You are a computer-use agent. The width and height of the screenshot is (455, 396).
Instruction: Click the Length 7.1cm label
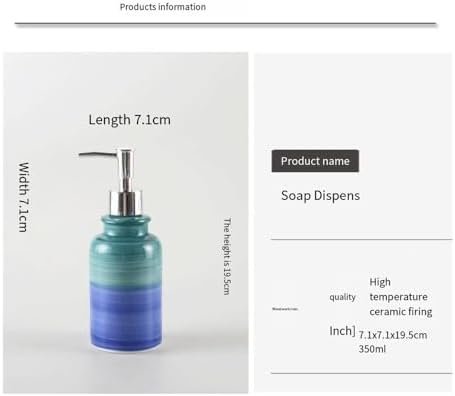coord(129,120)
